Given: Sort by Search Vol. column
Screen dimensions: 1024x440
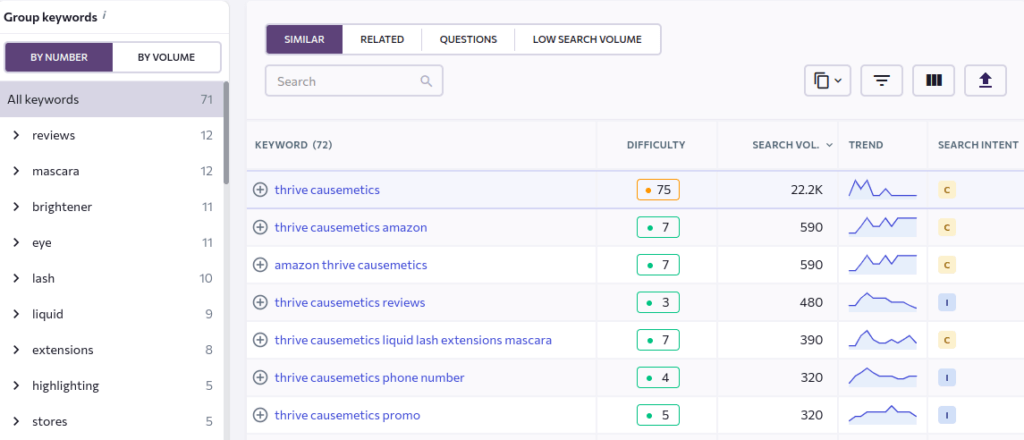Looking at the screenshot, I should 792,145.
